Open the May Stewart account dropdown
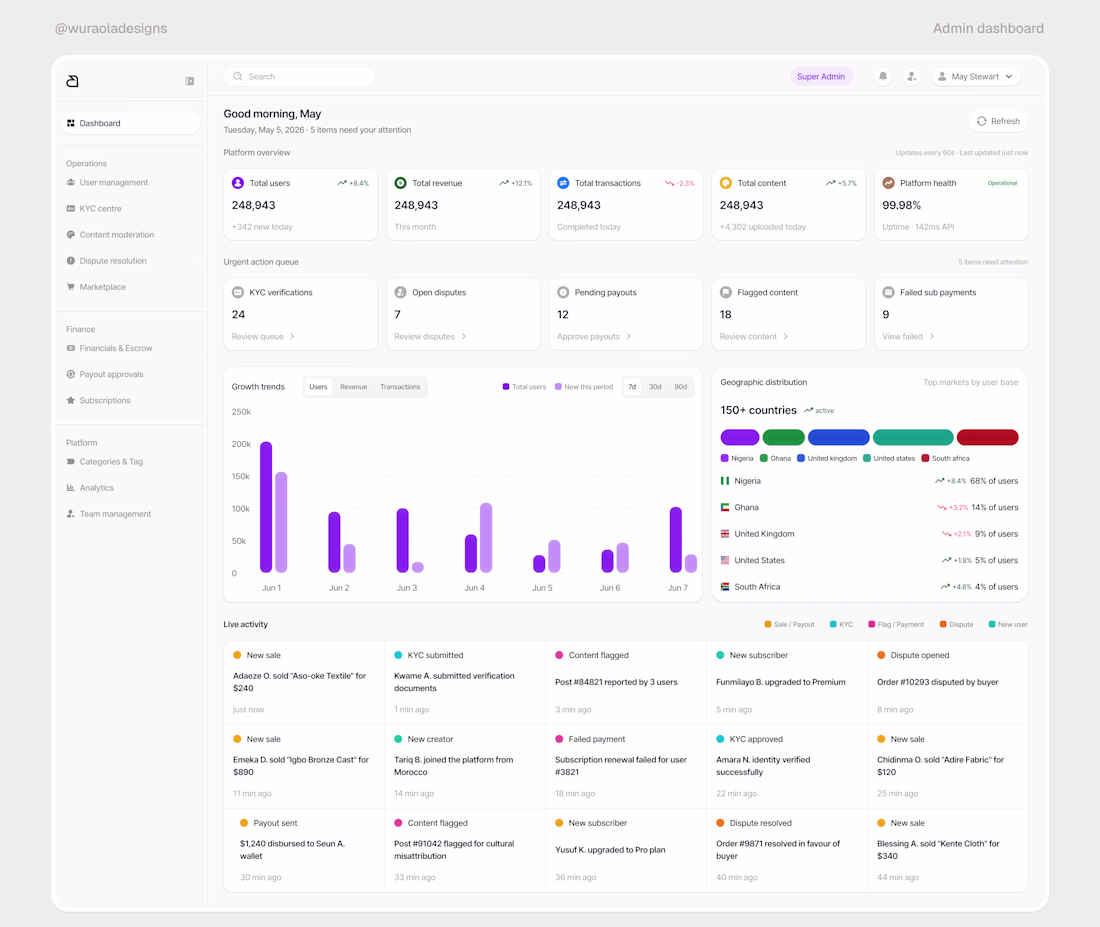 click(975, 76)
